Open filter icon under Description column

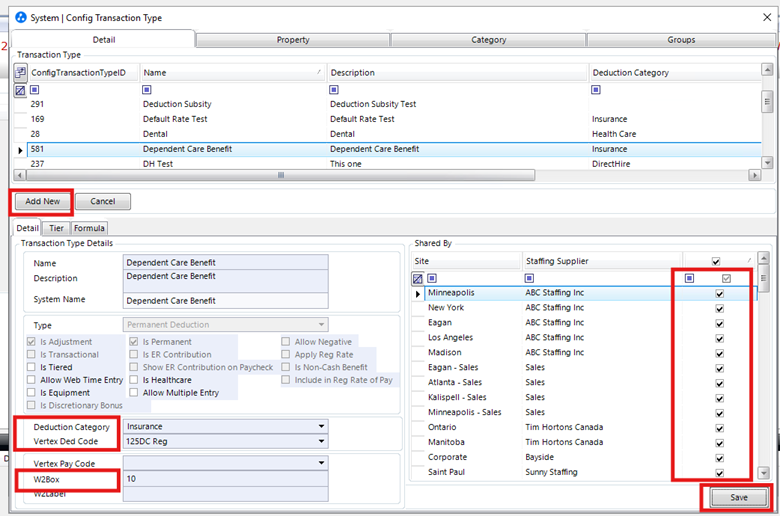tap(334, 90)
